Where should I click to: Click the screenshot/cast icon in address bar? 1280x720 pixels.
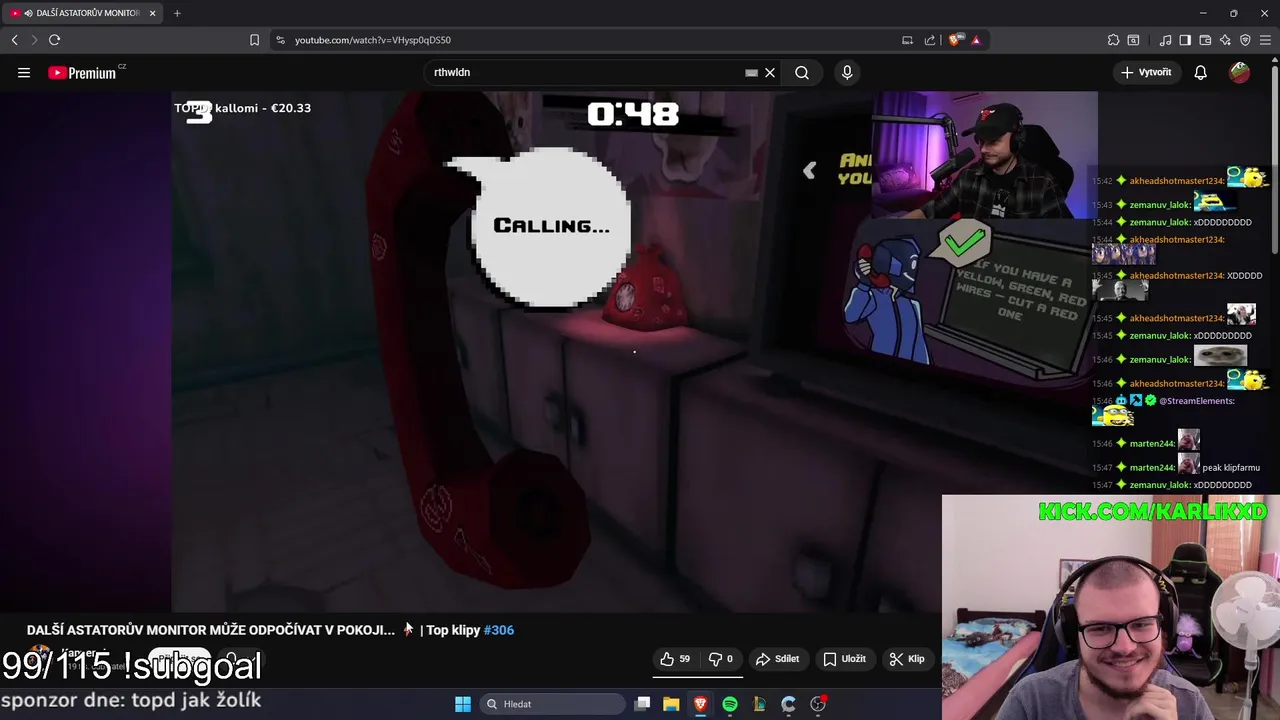(x=907, y=40)
